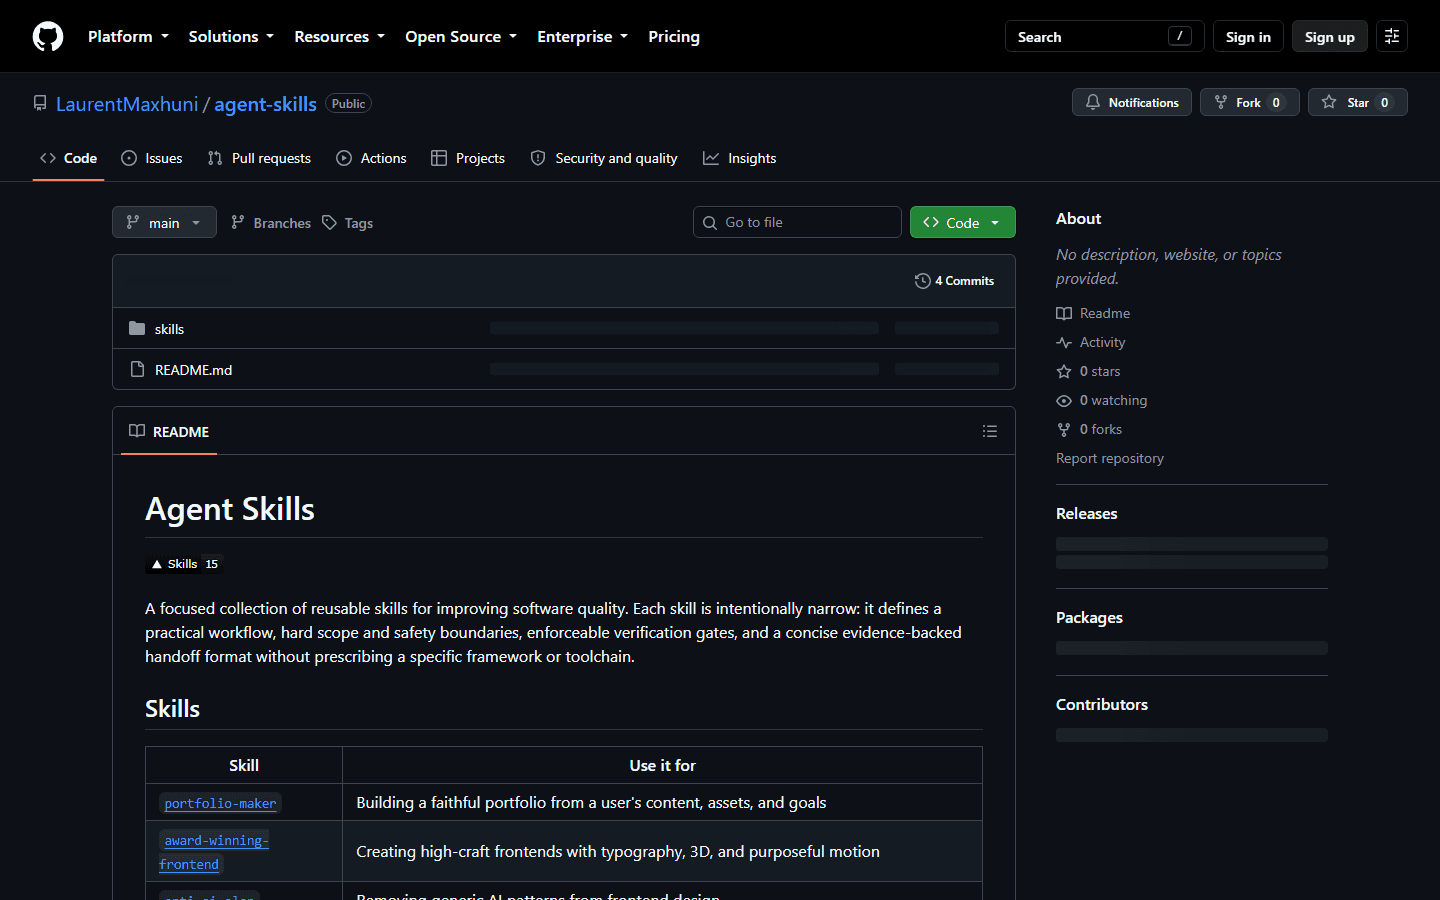This screenshot has height=900, width=1440.
Task: Click the star icon beside 0 stars
Action: point(1064,371)
